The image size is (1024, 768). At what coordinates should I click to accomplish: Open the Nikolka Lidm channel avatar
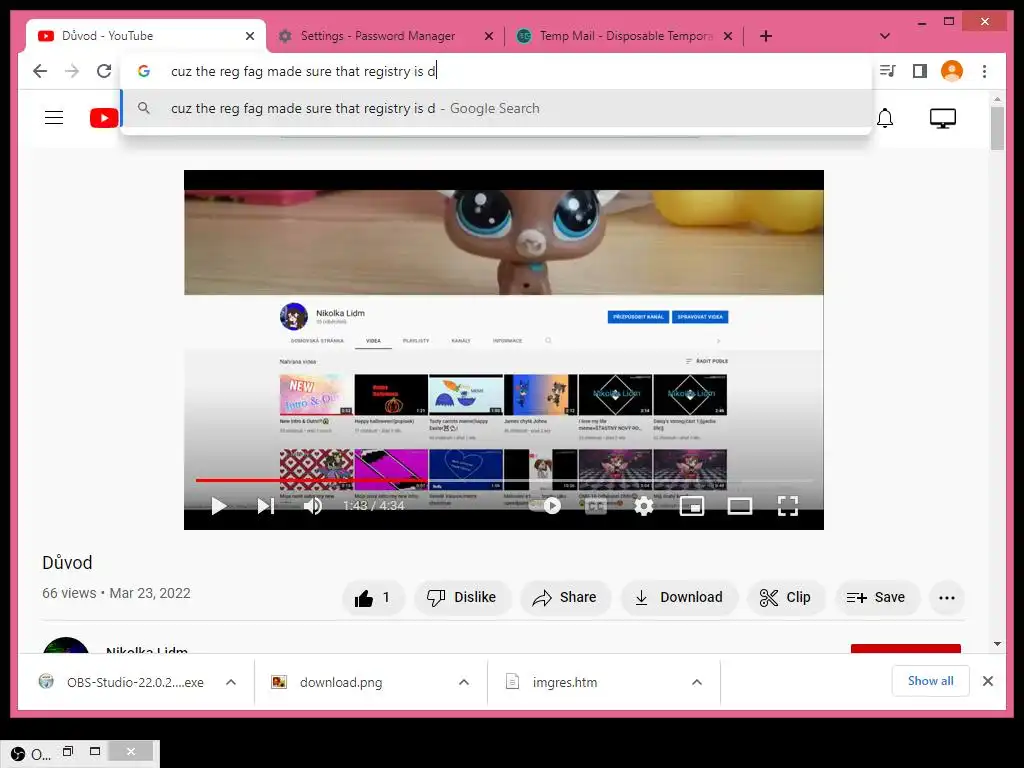tap(65, 645)
